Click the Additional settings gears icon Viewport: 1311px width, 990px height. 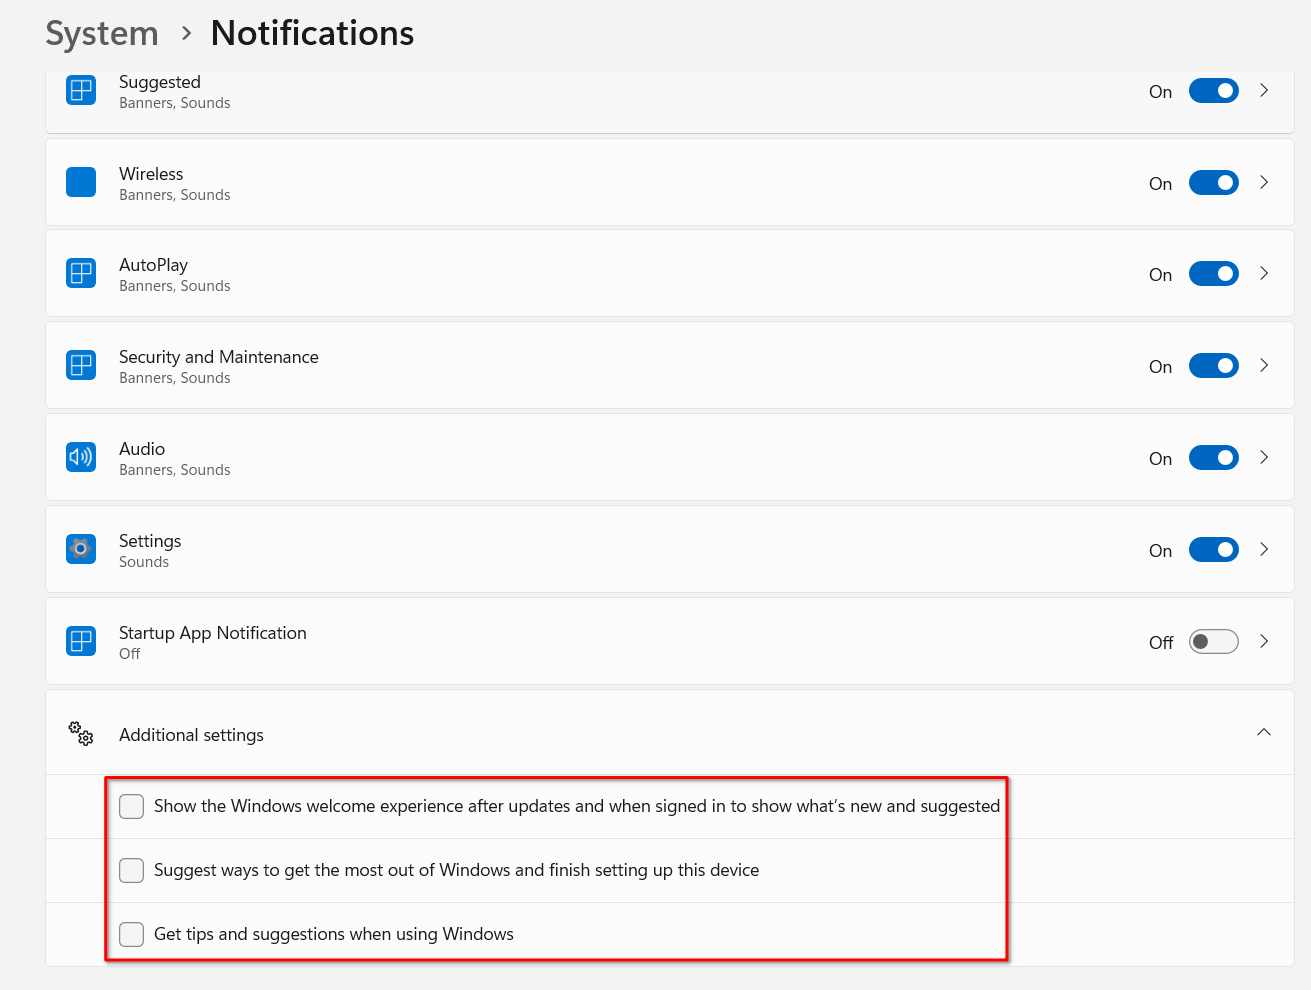pos(81,734)
